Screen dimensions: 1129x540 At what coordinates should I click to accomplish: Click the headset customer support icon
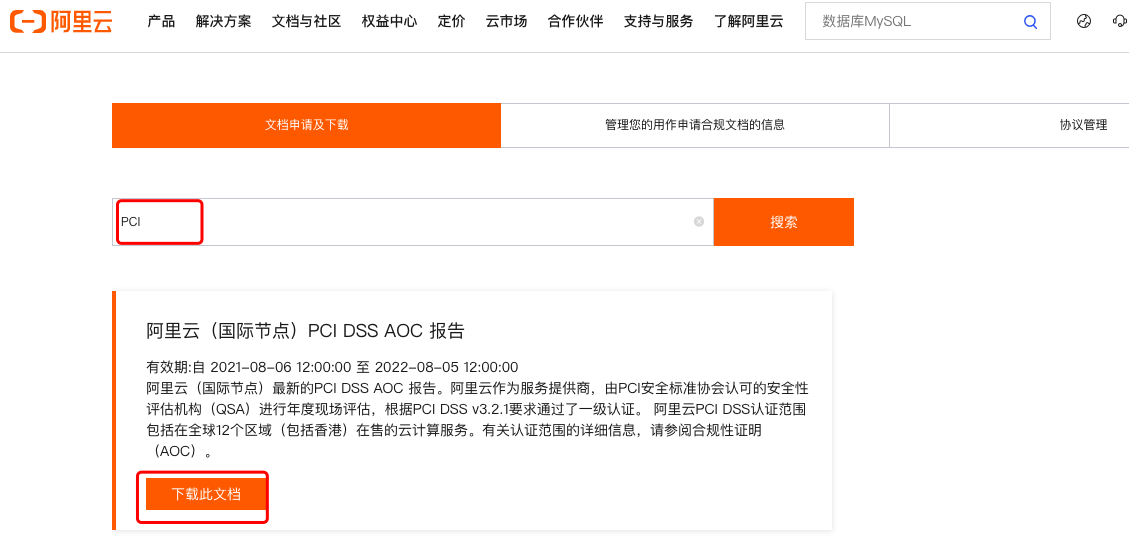[x=1120, y=21]
